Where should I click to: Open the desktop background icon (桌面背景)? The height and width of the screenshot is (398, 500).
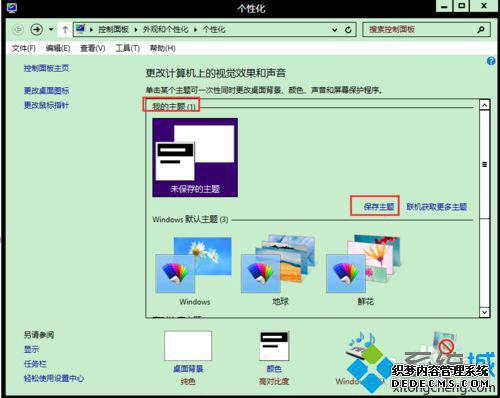click(x=188, y=346)
